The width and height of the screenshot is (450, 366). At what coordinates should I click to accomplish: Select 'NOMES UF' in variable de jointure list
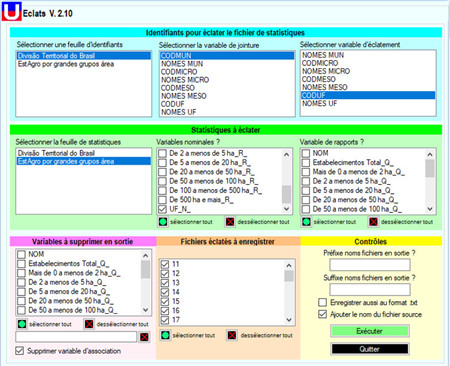coord(227,112)
